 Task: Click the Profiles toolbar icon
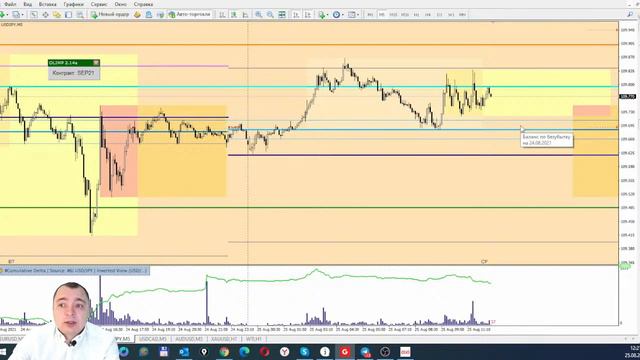pyautogui.click(x=16, y=15)
